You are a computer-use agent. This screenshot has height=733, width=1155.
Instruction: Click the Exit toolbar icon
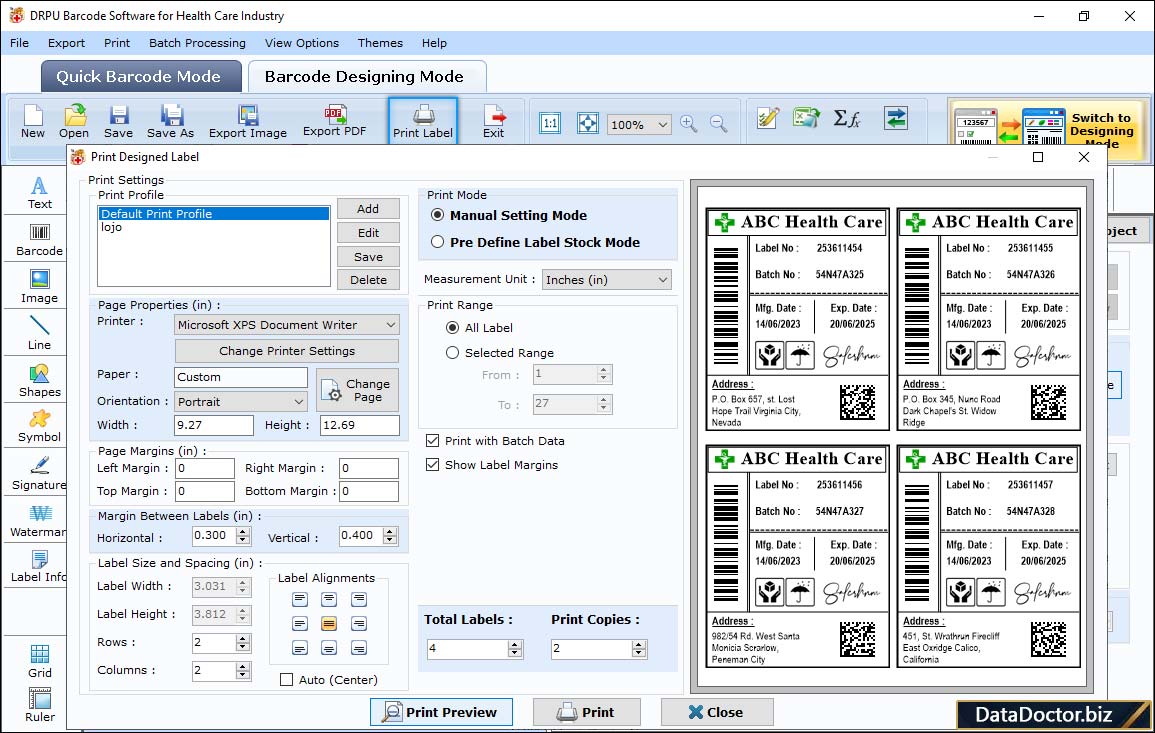point(494,122)
